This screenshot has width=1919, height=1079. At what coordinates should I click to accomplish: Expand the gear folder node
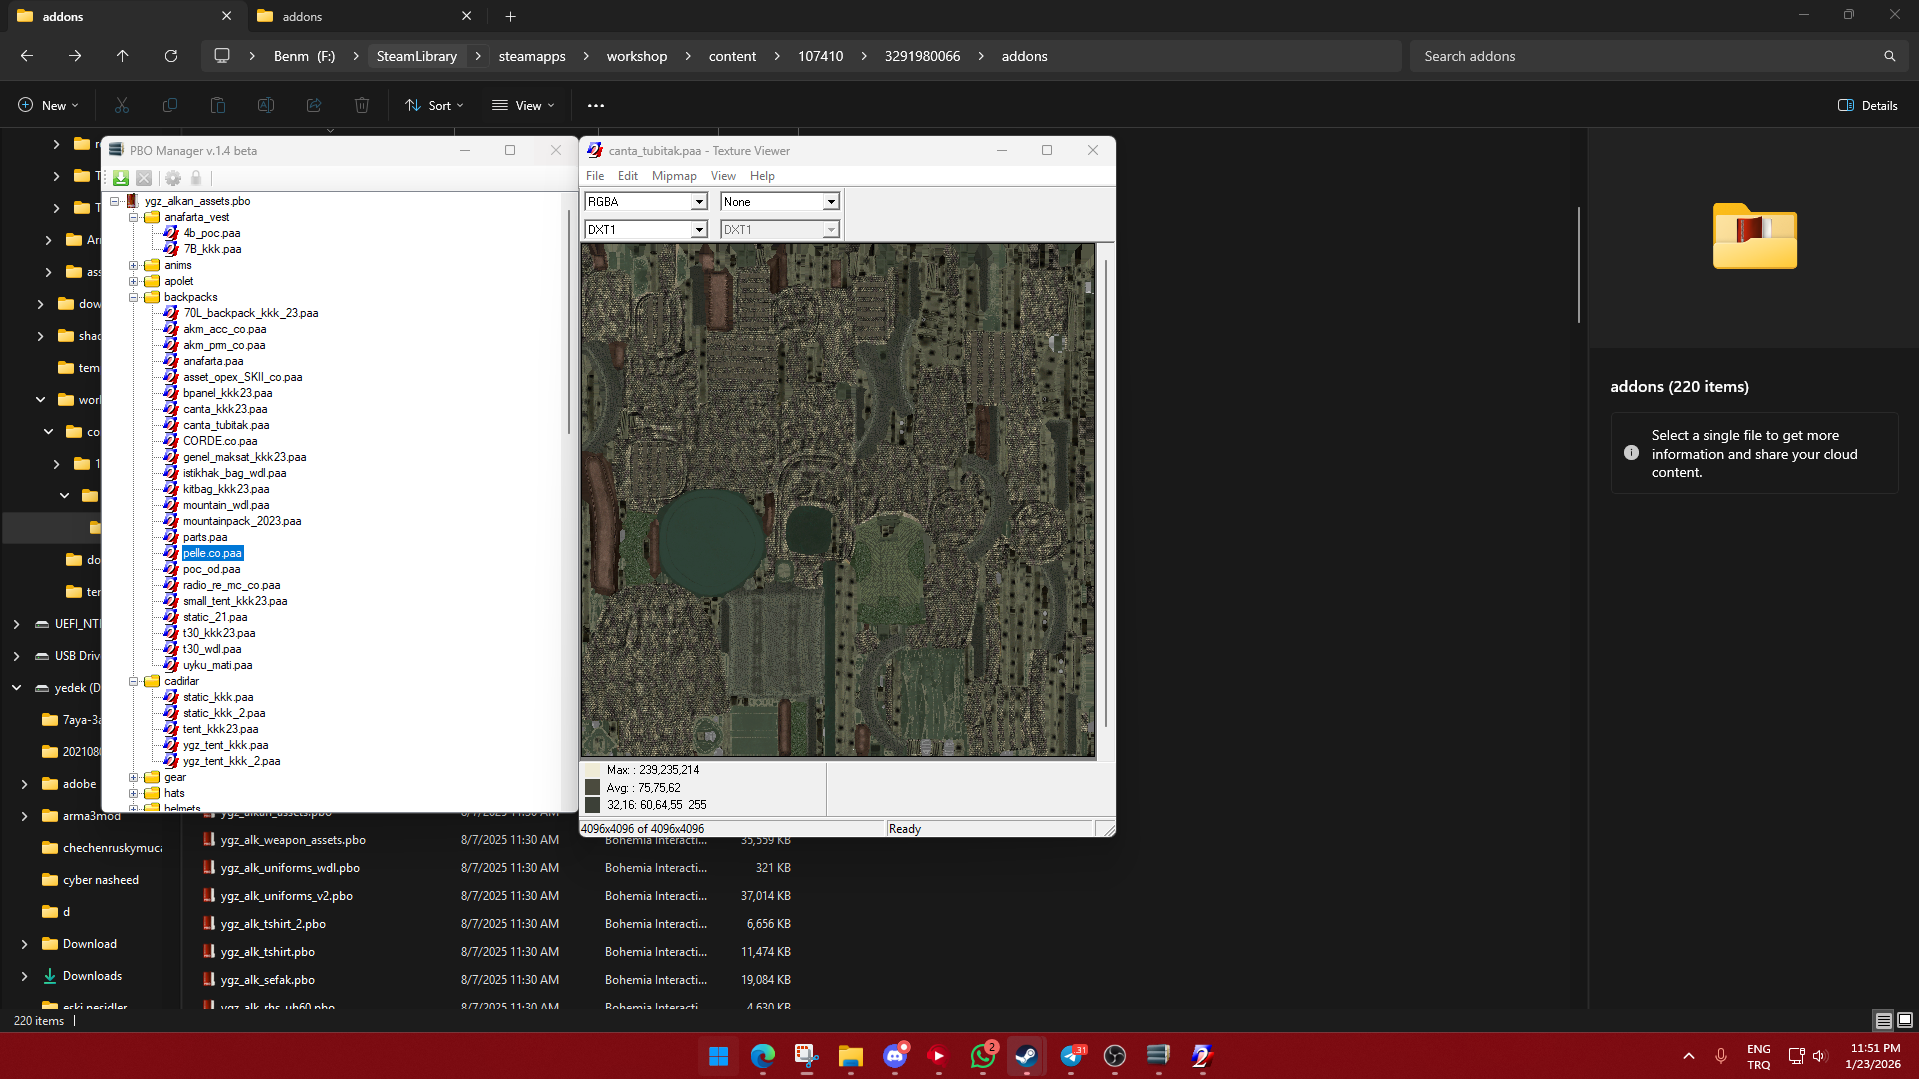[133, 777]
